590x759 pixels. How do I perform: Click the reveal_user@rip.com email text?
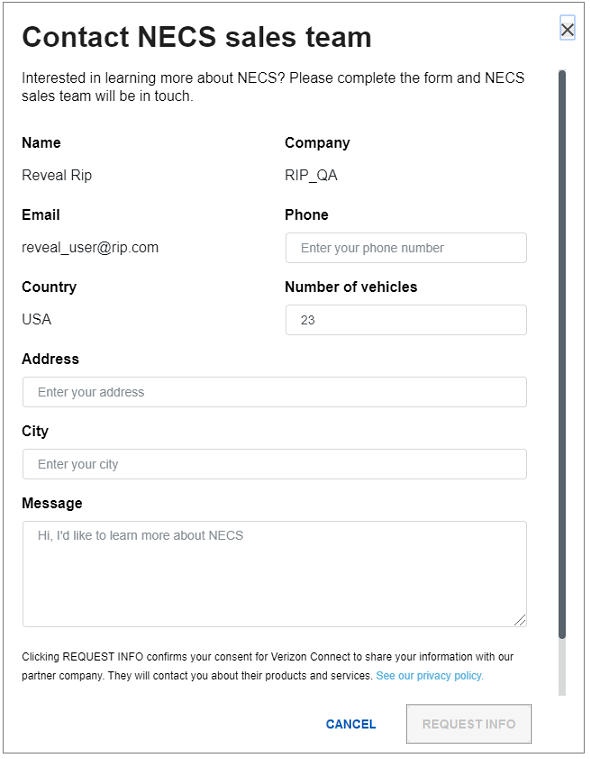(90, 248)
